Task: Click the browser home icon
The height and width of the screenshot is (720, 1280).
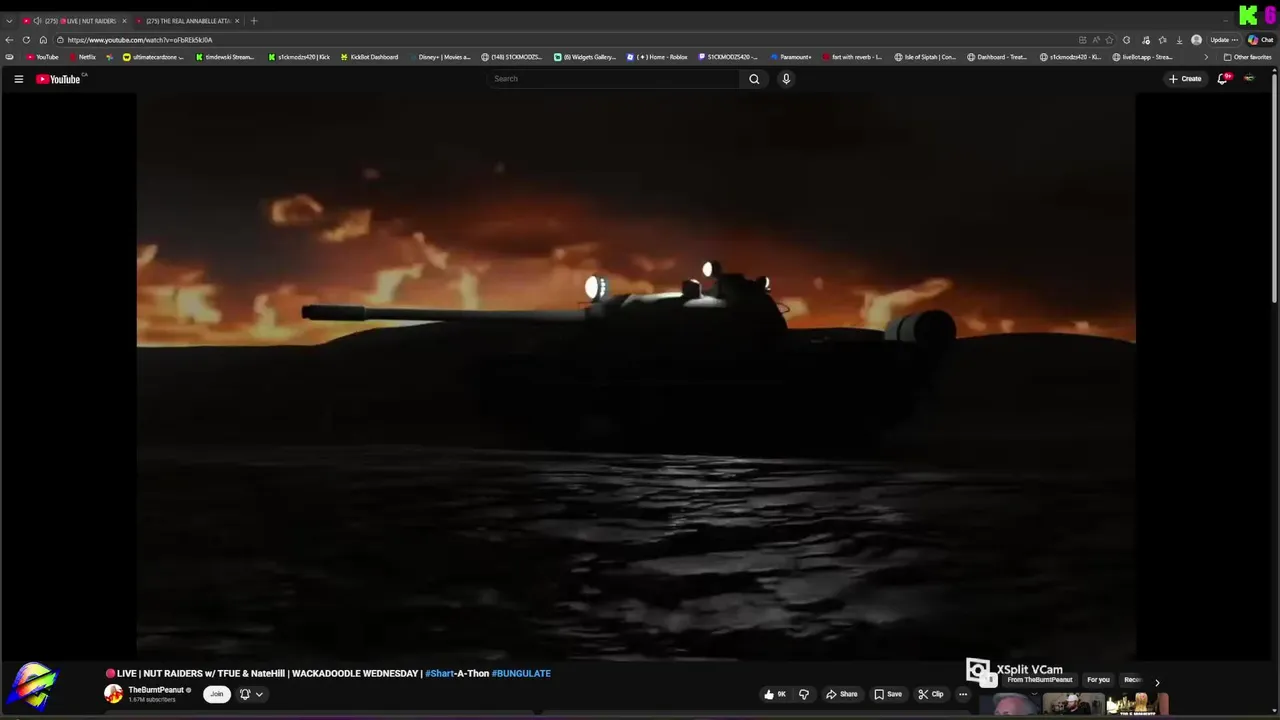Action: click(43, 40)
